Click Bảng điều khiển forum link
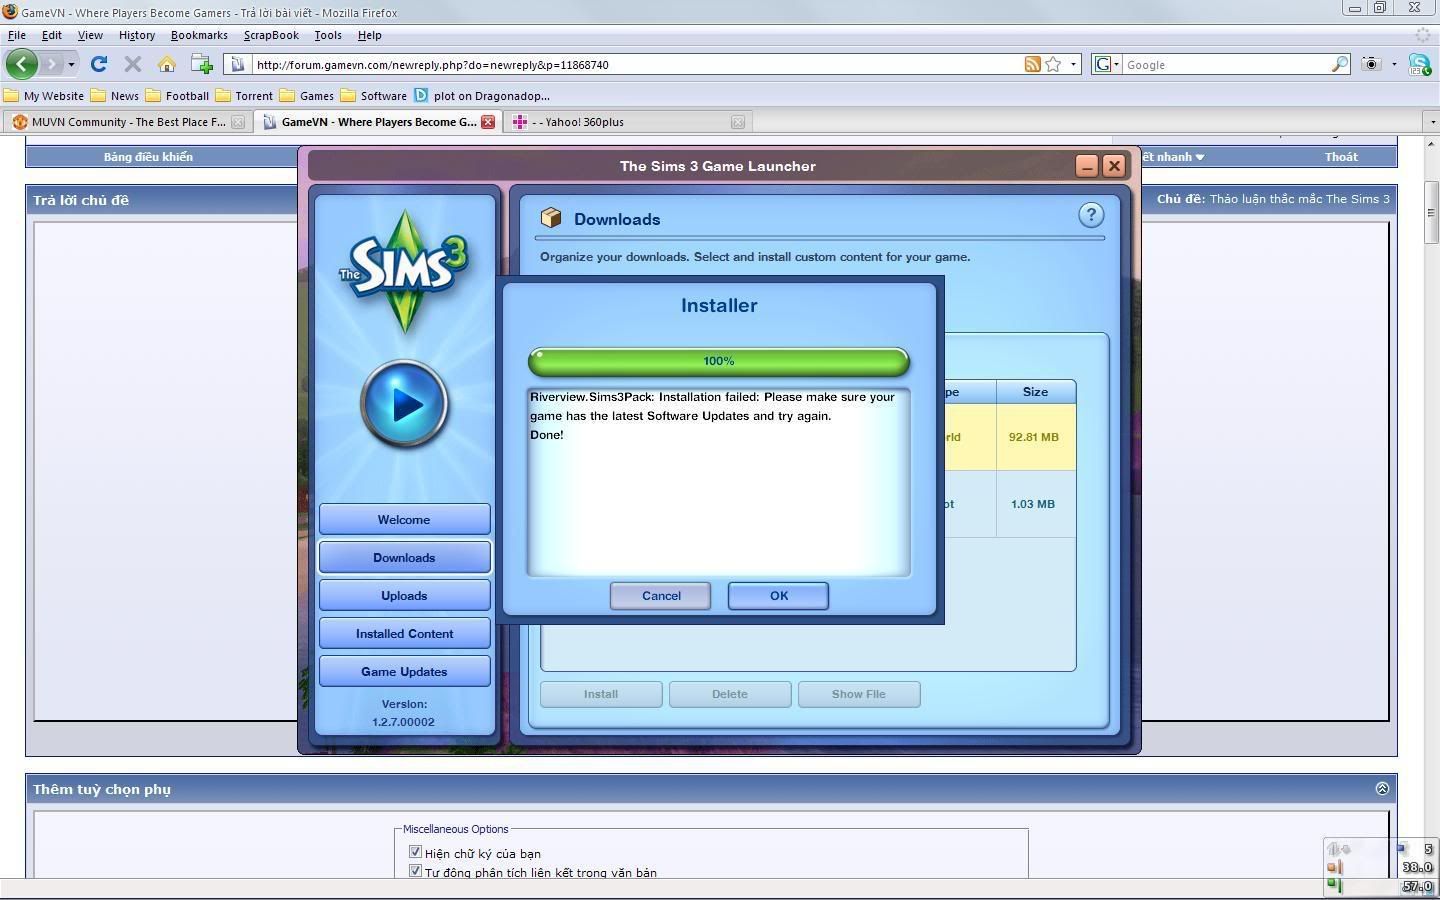This screenshot has width=1440, height=900. click(148, 157)
